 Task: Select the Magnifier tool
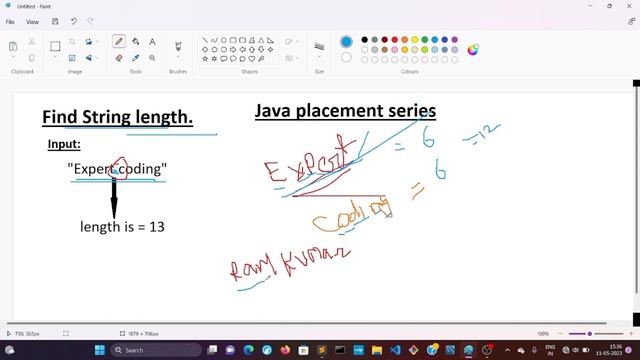152,58
